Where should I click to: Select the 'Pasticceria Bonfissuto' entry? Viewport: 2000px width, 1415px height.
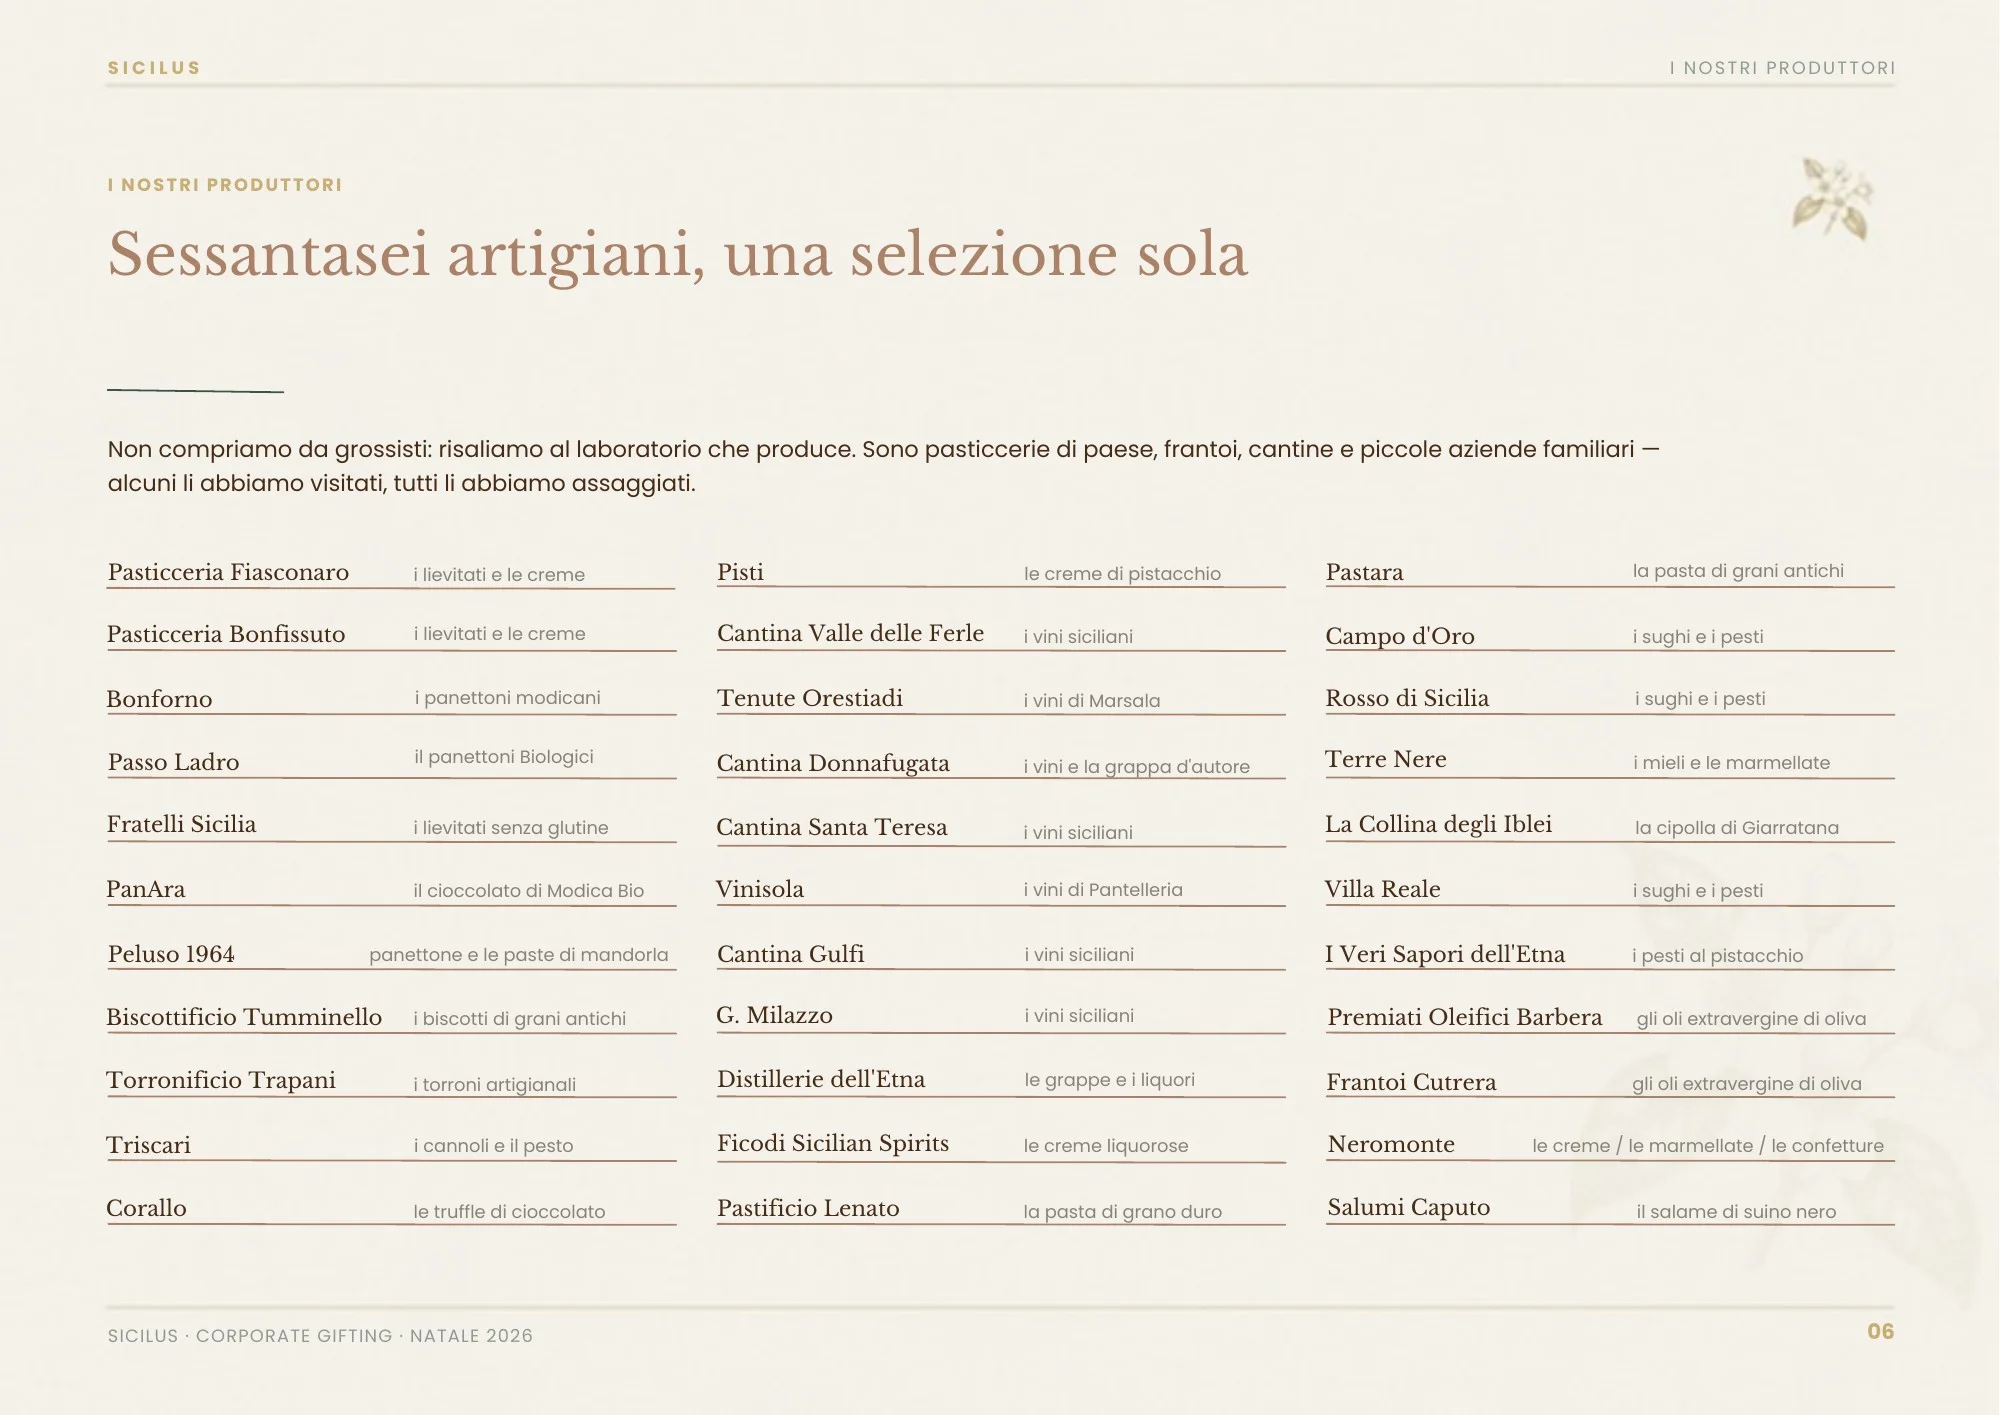pyautogui.click(x=226, y=634)
